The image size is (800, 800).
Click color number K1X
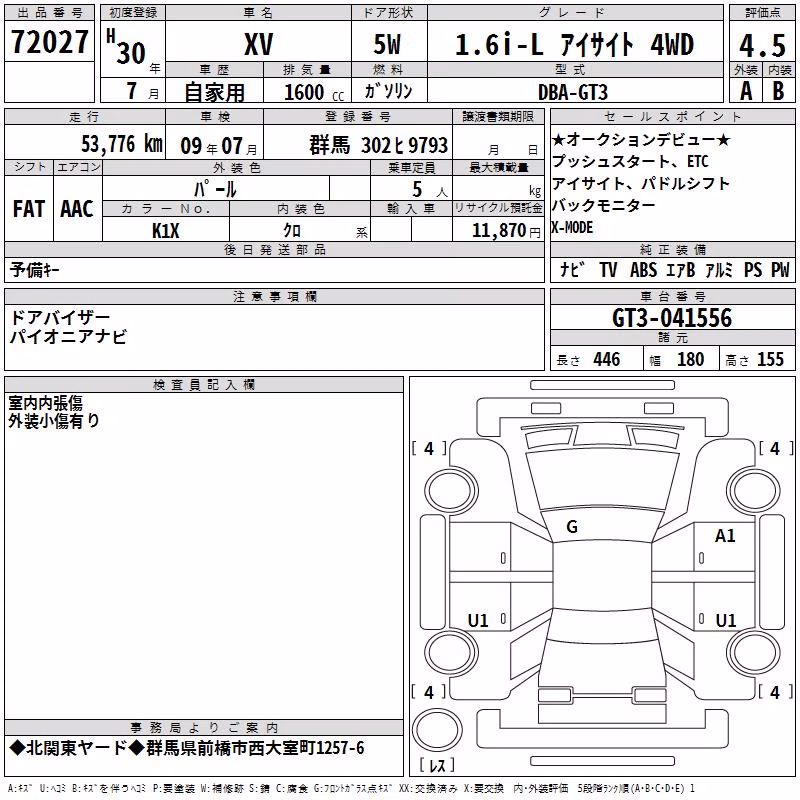(166, 231)
